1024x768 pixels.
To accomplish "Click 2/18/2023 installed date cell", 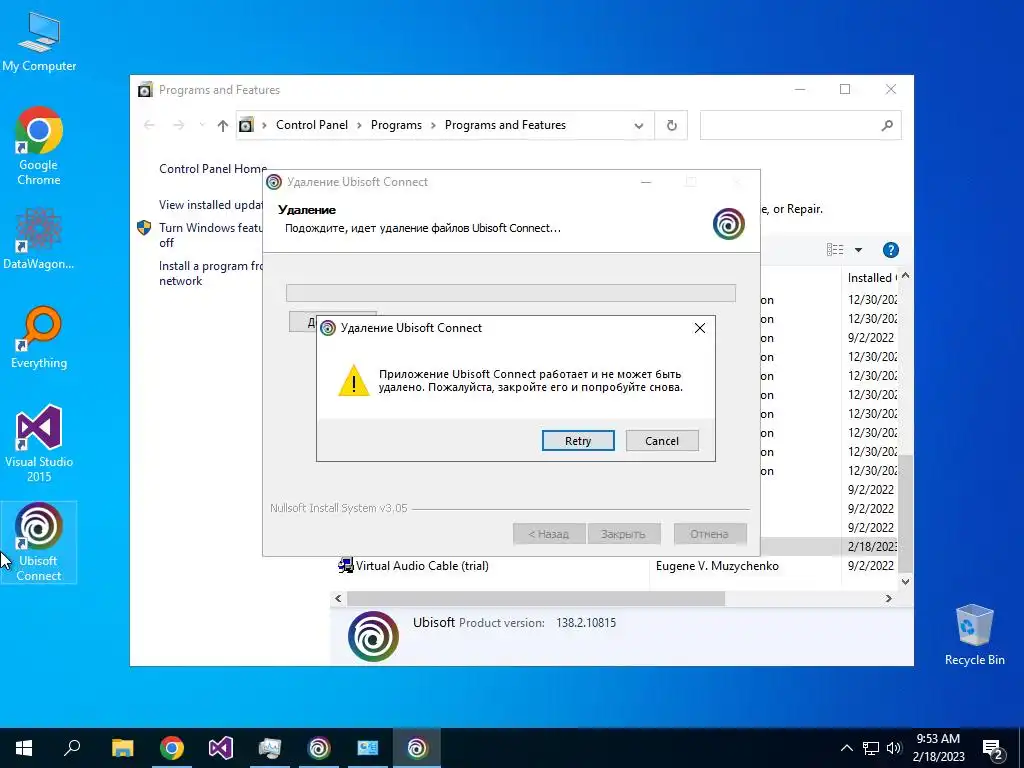I will coord(872,547).
